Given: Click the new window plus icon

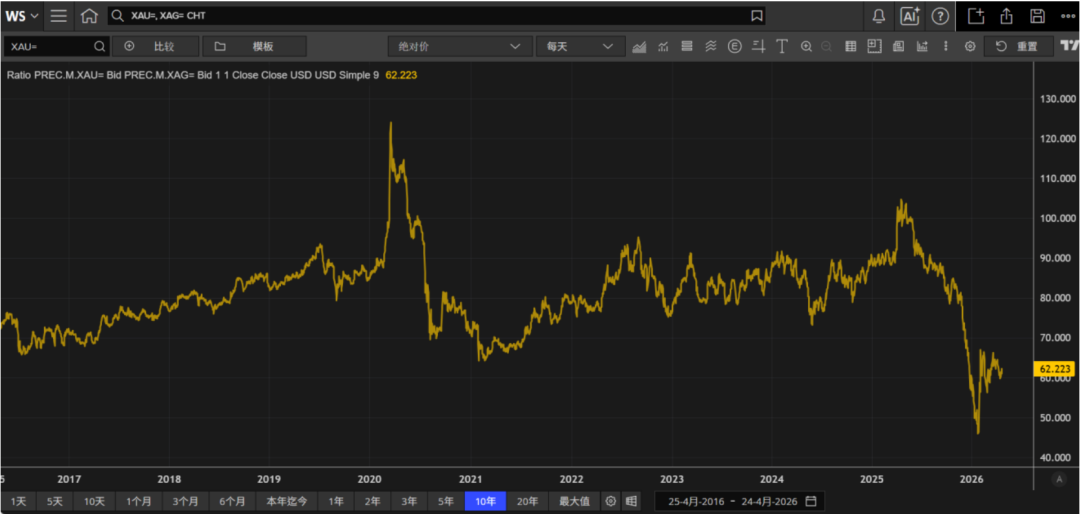Looking at the screenshot, I should pyautogui.click(x=975, y=16).
